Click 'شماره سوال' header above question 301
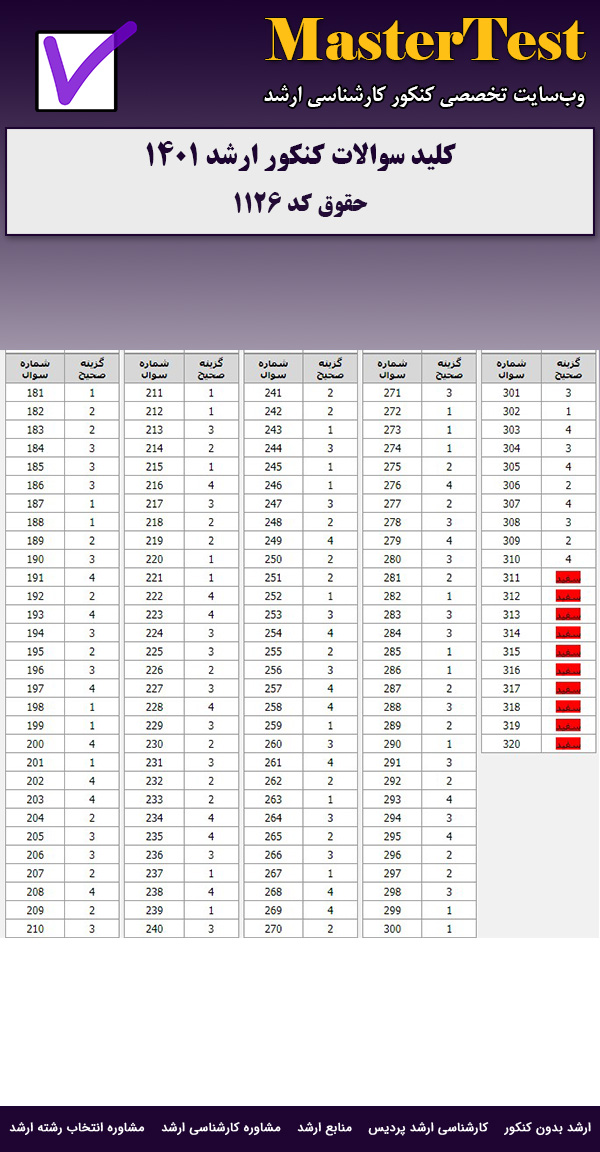This screenshot has width=600, height=1152. (x=511, y=368)
